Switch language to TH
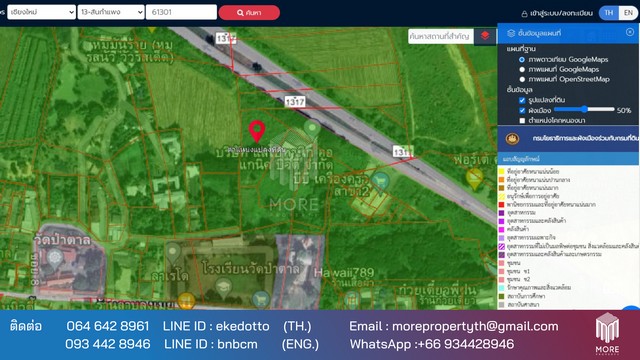Screen dimensions: 640x360 (609, 13)
